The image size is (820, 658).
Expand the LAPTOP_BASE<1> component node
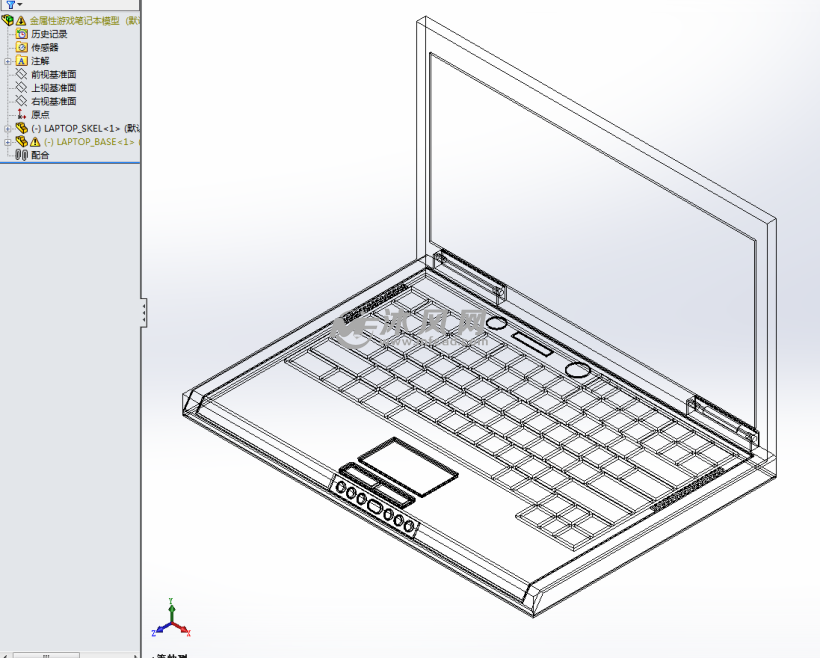point(8,142)
